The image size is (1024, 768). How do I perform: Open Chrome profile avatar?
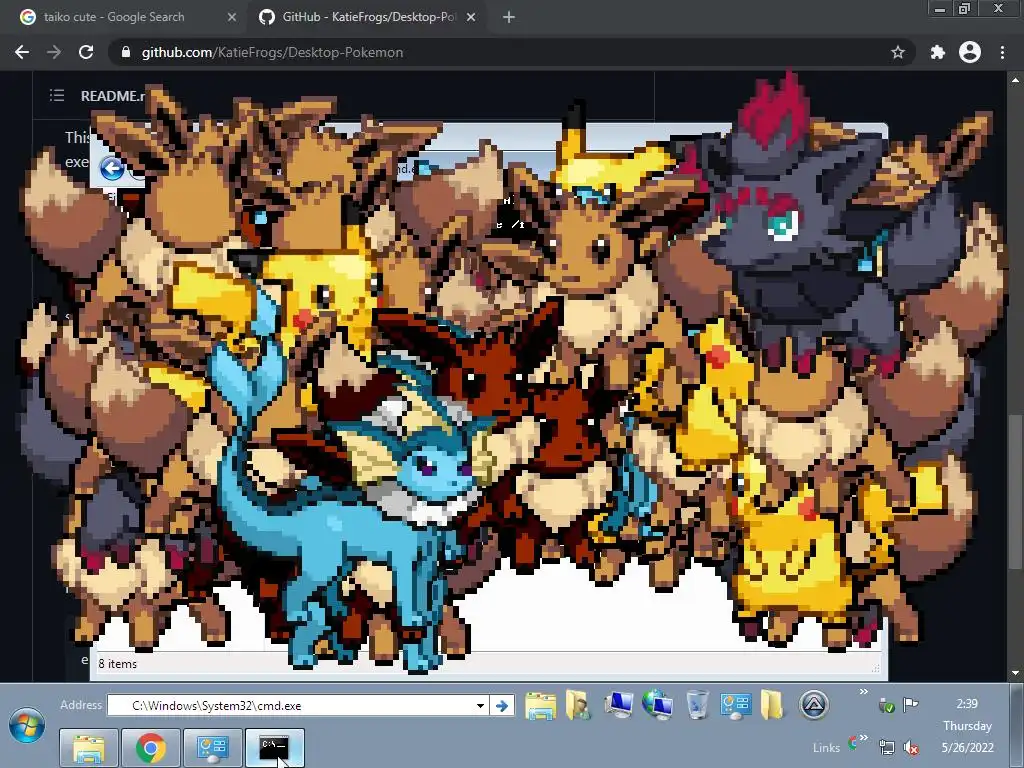point(970,52)
